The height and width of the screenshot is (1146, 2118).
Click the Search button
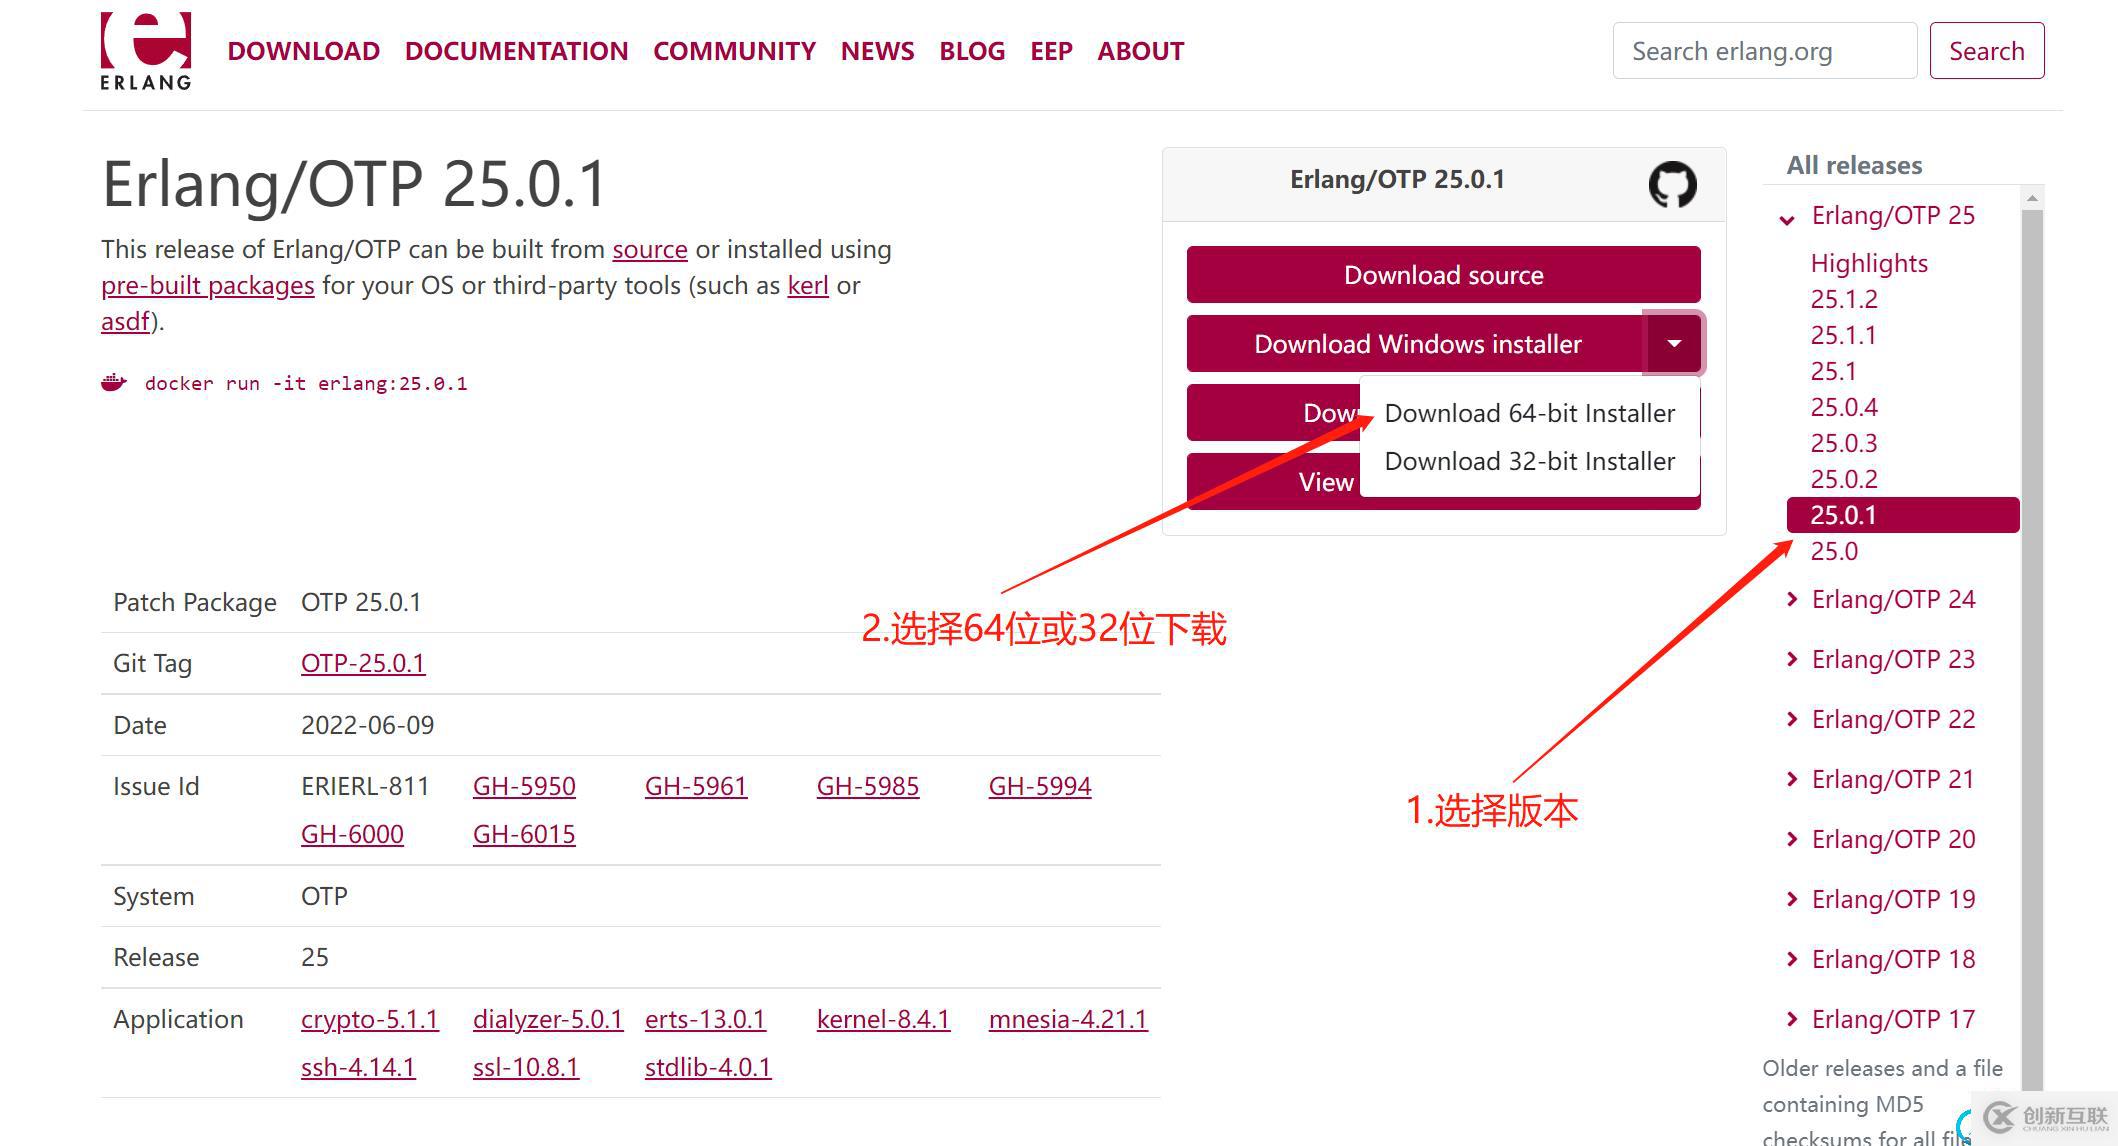tap(1986, 51)
